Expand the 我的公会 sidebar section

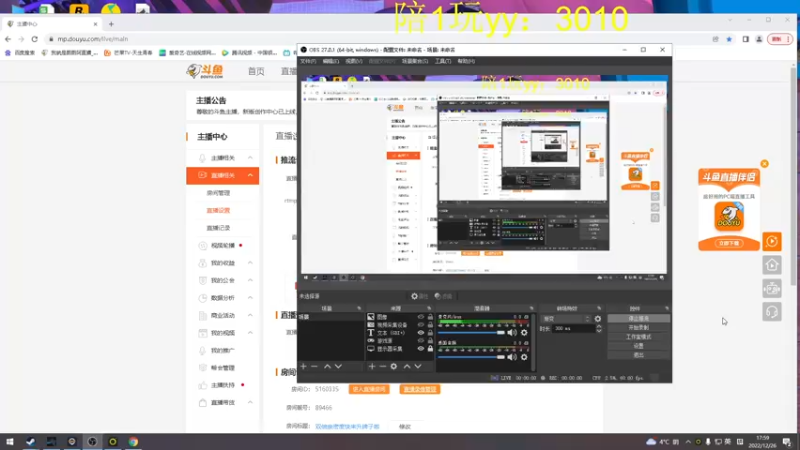[x=250, y=280]
